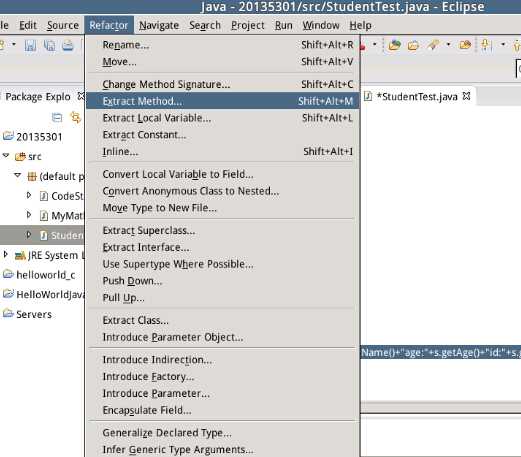Open the Source menu
The image size is (521, 457).
coord(63,25)
